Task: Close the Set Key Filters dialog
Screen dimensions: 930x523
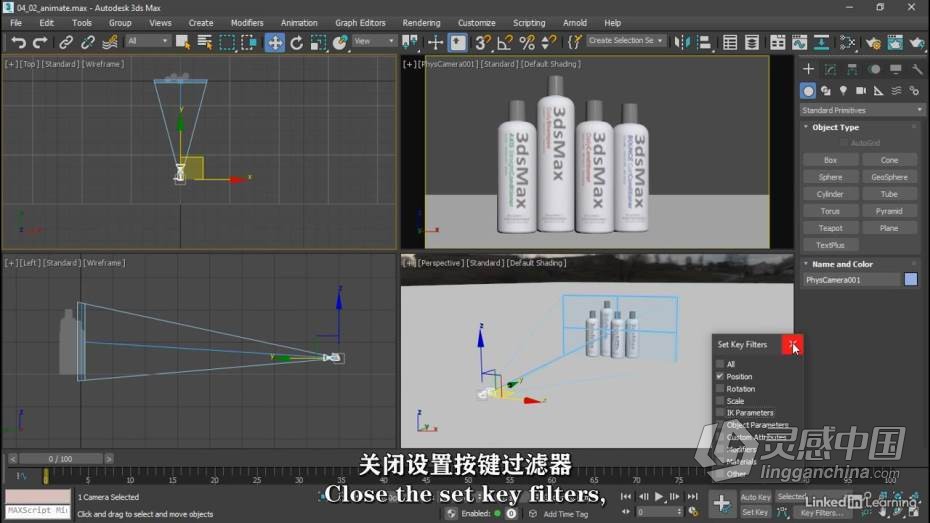Action: point(792,345)
